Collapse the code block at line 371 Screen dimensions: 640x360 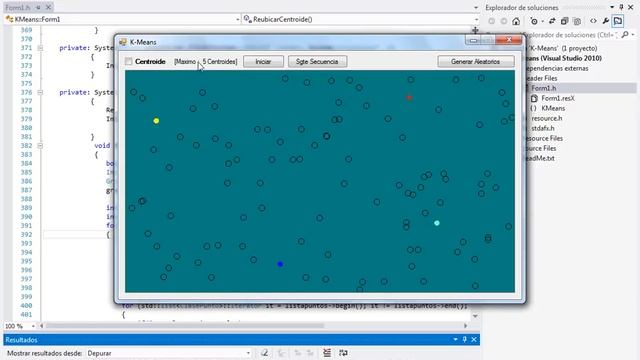click(x=40, y=48)
